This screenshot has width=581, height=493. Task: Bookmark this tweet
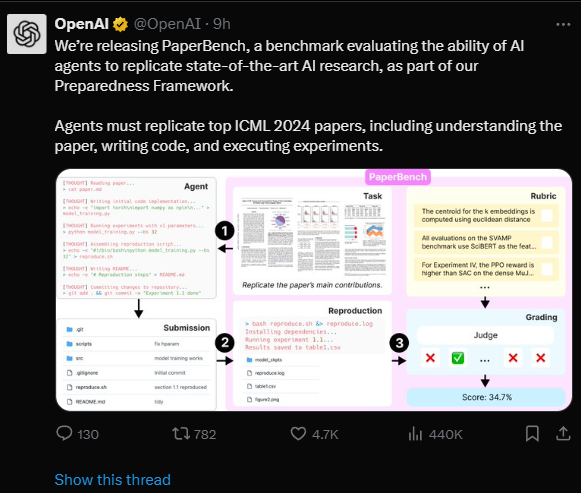tap(532, 434)
